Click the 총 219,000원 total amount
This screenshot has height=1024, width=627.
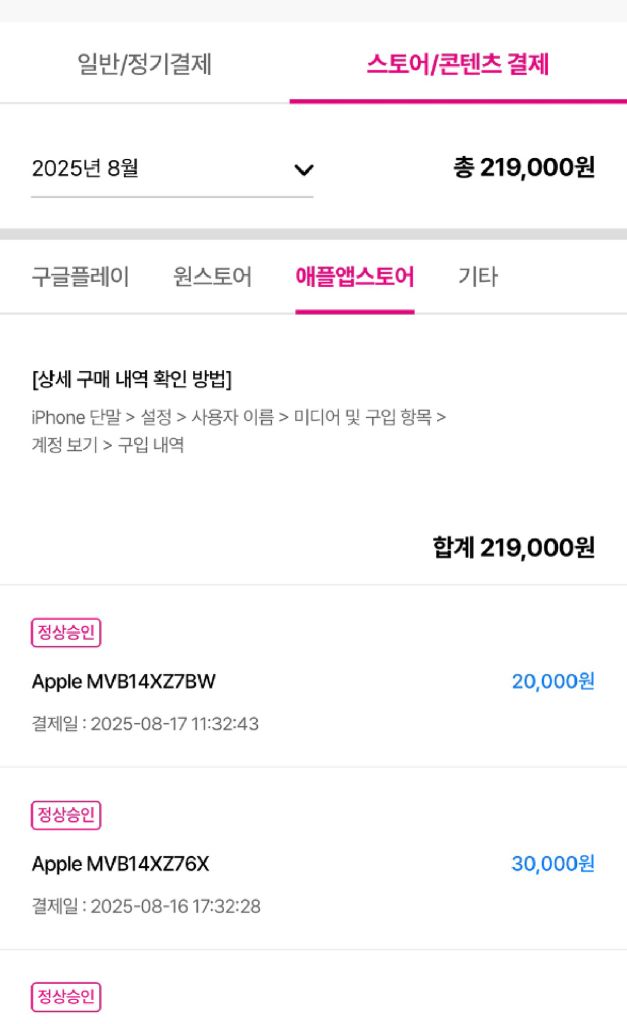pos(524,167)
